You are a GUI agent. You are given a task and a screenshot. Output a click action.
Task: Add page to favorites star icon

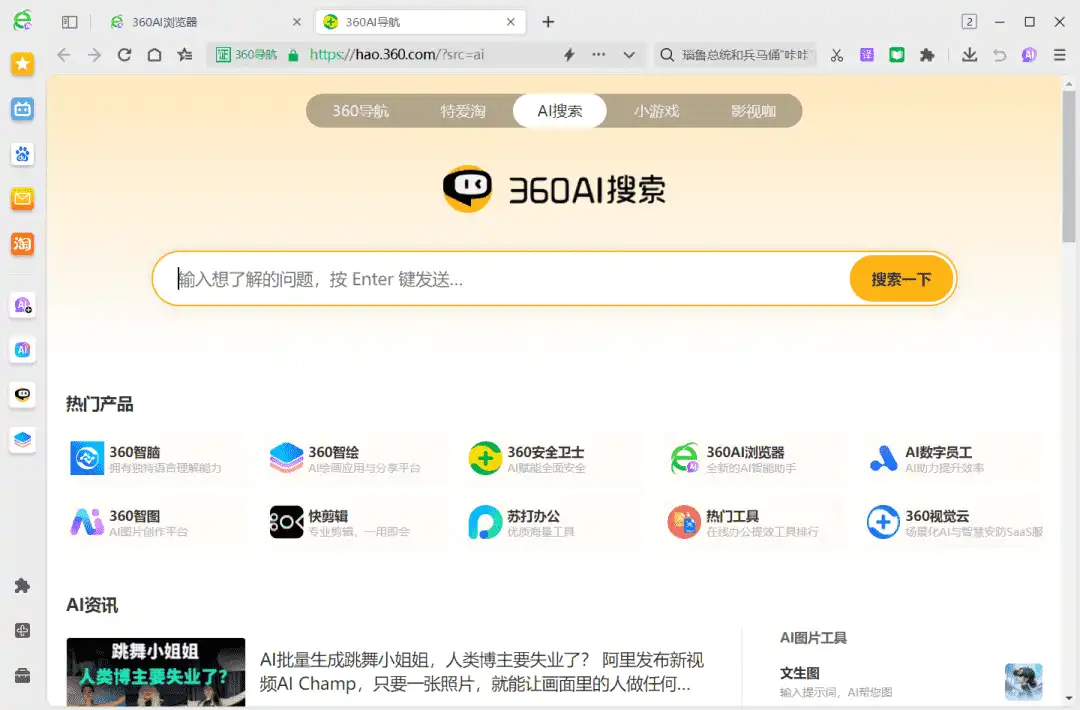click(185, 55)
